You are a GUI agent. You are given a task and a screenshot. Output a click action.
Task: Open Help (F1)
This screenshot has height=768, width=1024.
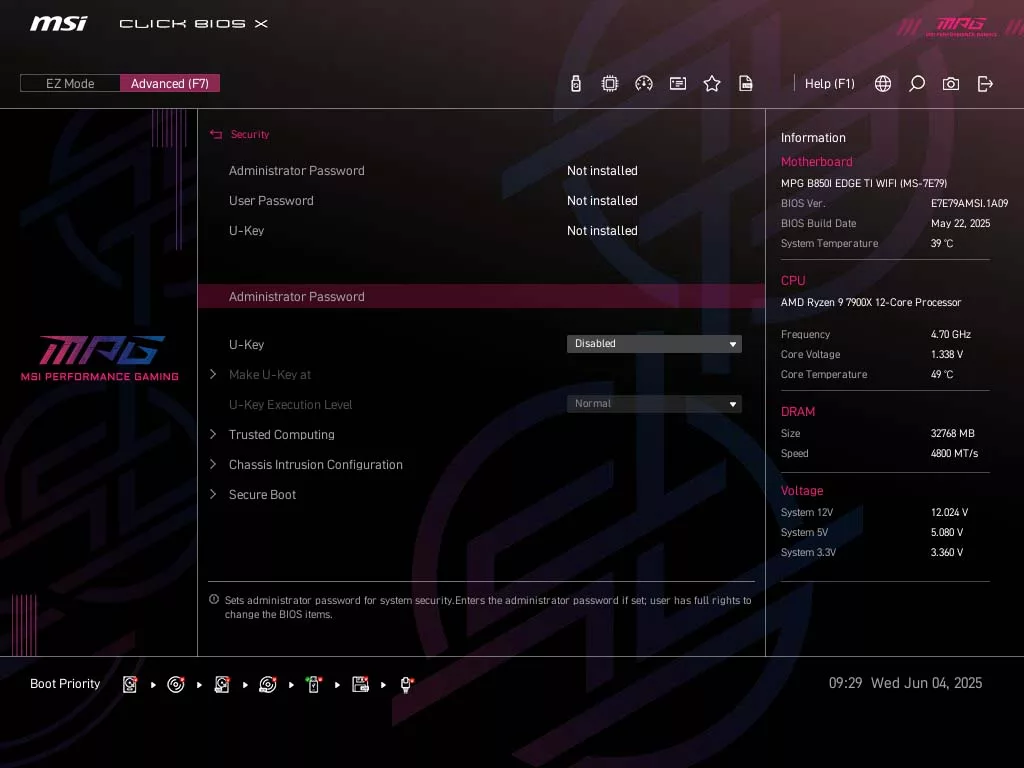[x=829, y=84]
